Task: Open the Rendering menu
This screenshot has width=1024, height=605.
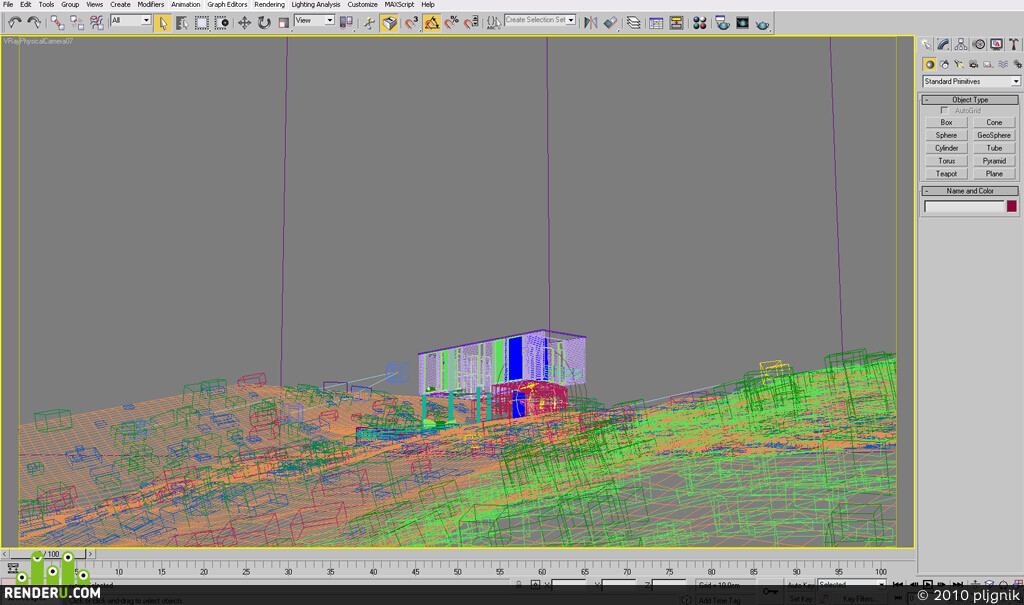Action: 269,5
